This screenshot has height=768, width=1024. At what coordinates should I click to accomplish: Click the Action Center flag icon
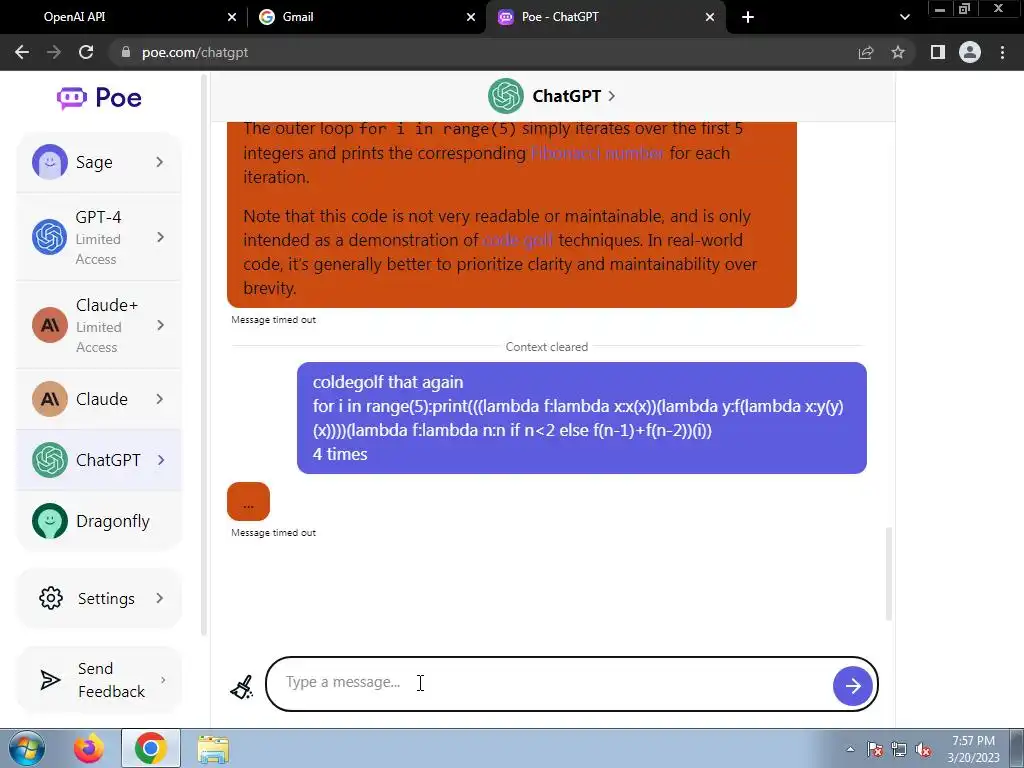875,750
